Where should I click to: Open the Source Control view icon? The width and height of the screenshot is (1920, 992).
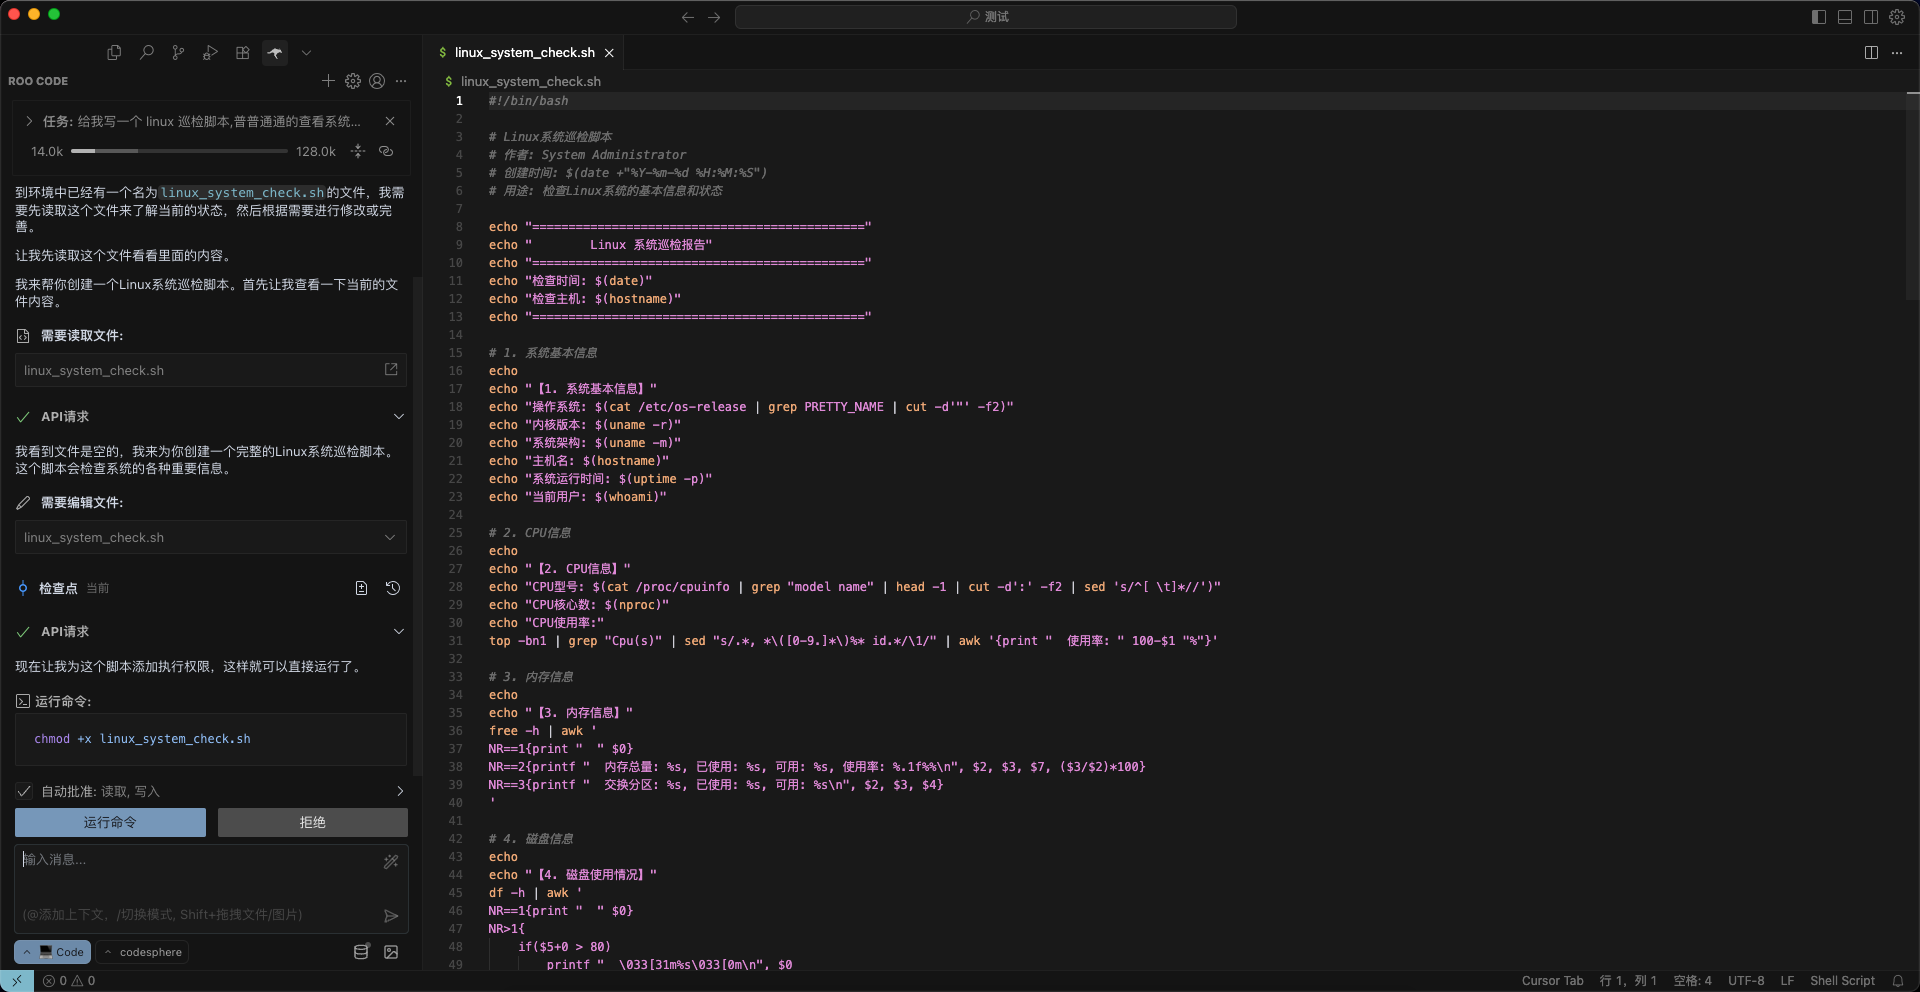(x=178, y=53)
